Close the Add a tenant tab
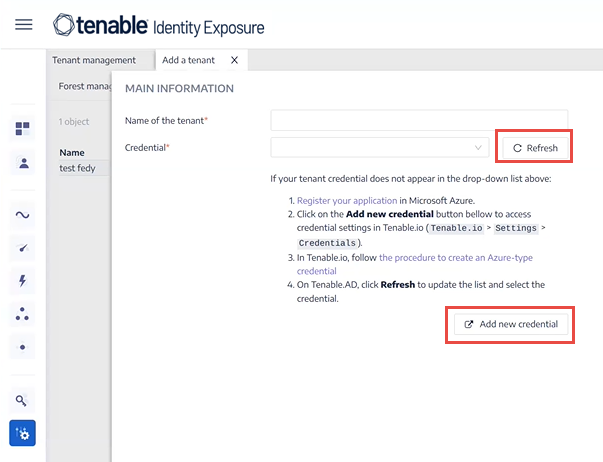 (234, 60)
